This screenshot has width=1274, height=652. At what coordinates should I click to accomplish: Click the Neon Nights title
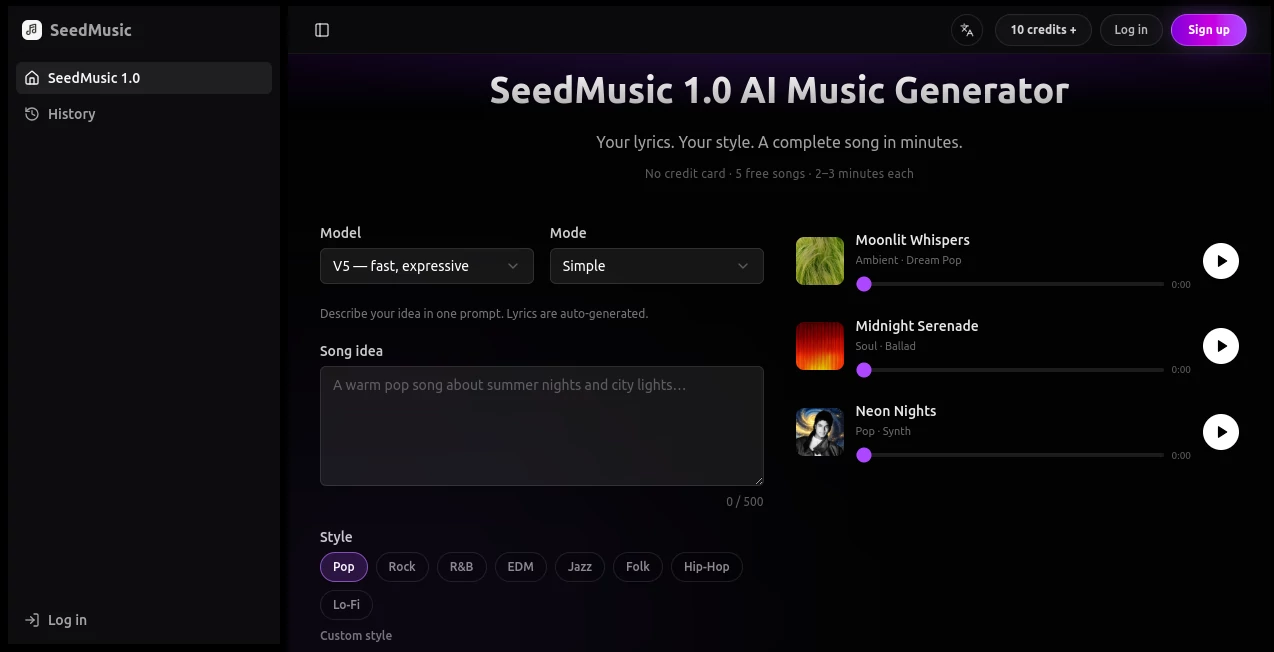pyautogui.click(x=896, y=411)
